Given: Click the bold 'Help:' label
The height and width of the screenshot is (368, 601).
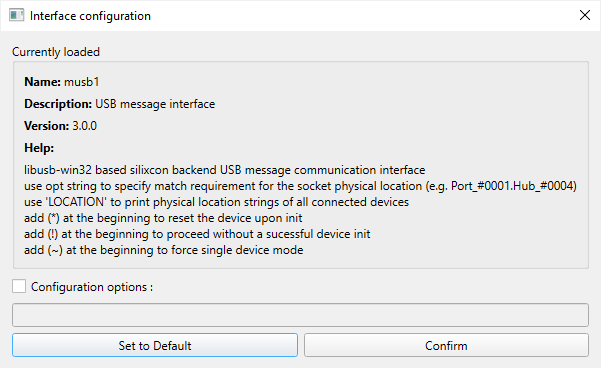Looking at the screenshot, I should point(39,148).
